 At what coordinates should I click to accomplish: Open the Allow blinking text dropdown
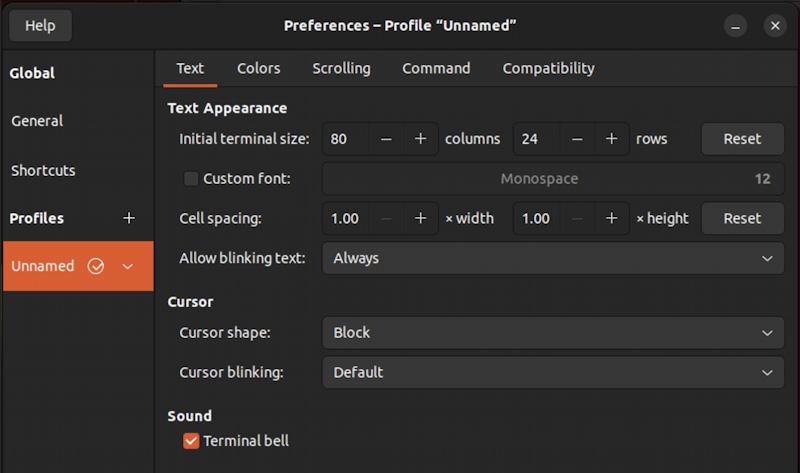tap(553, 258)
